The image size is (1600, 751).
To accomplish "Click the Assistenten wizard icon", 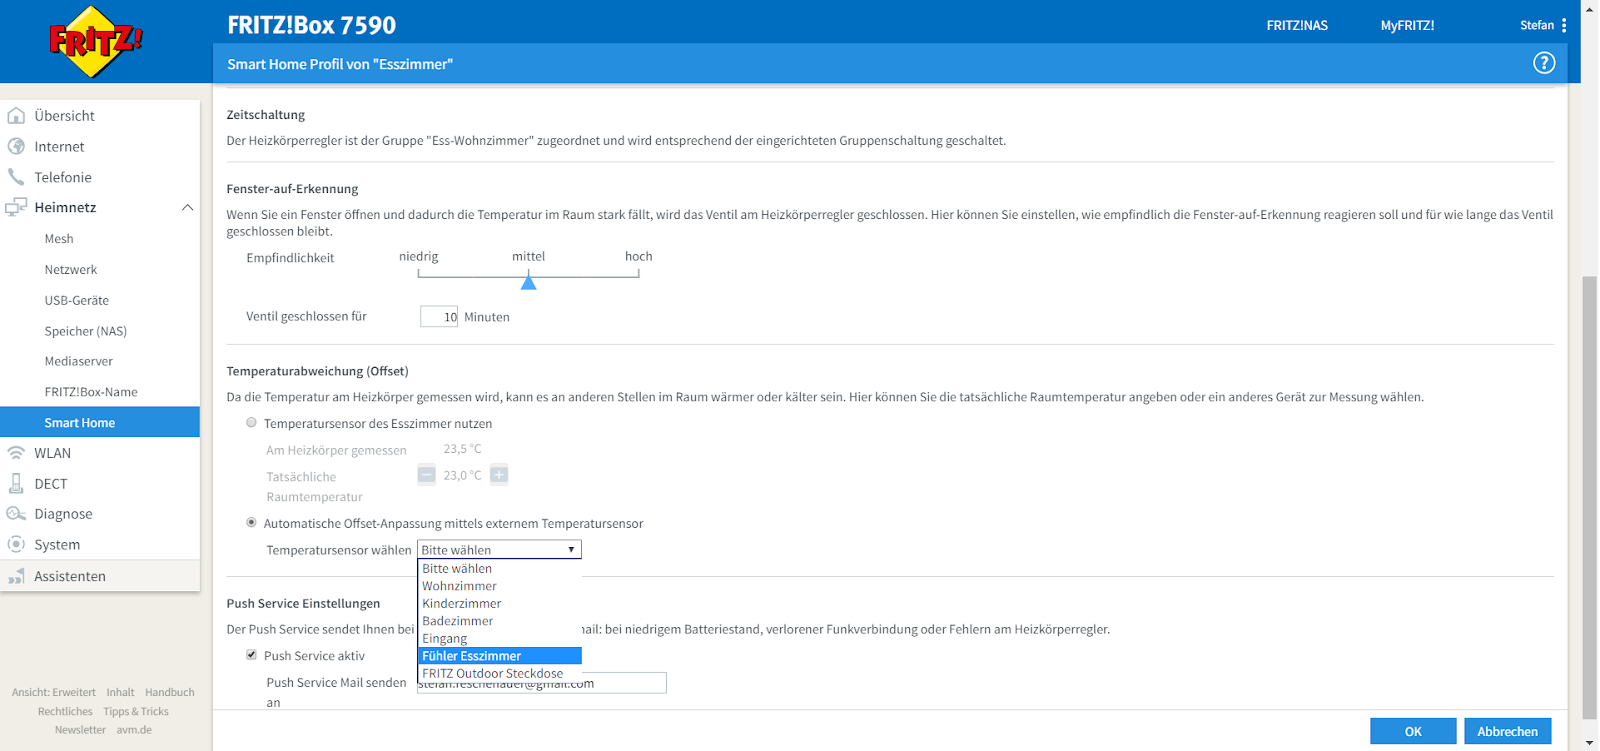I will [16, 576].
